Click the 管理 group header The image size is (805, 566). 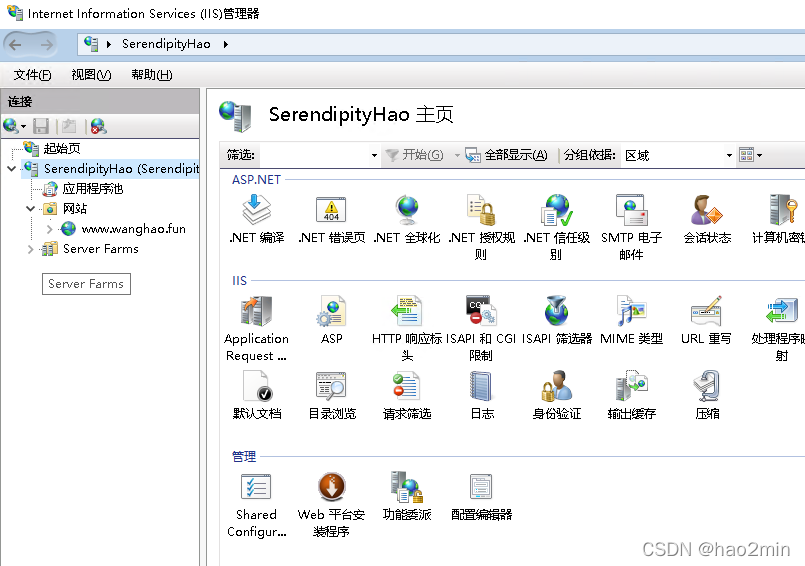point(244,456)
